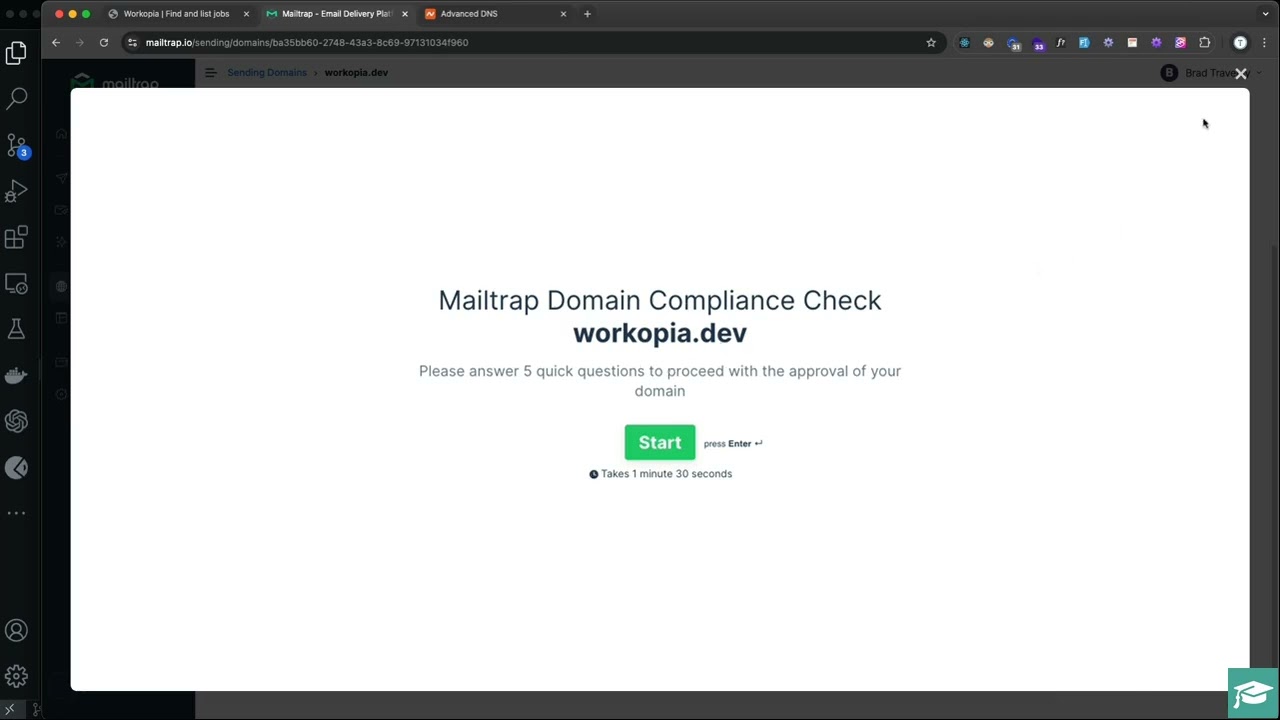Viewport: 1280px width, 720px height.
Task: View site information for mailtrap.io
Action: [x=132, y=43]
